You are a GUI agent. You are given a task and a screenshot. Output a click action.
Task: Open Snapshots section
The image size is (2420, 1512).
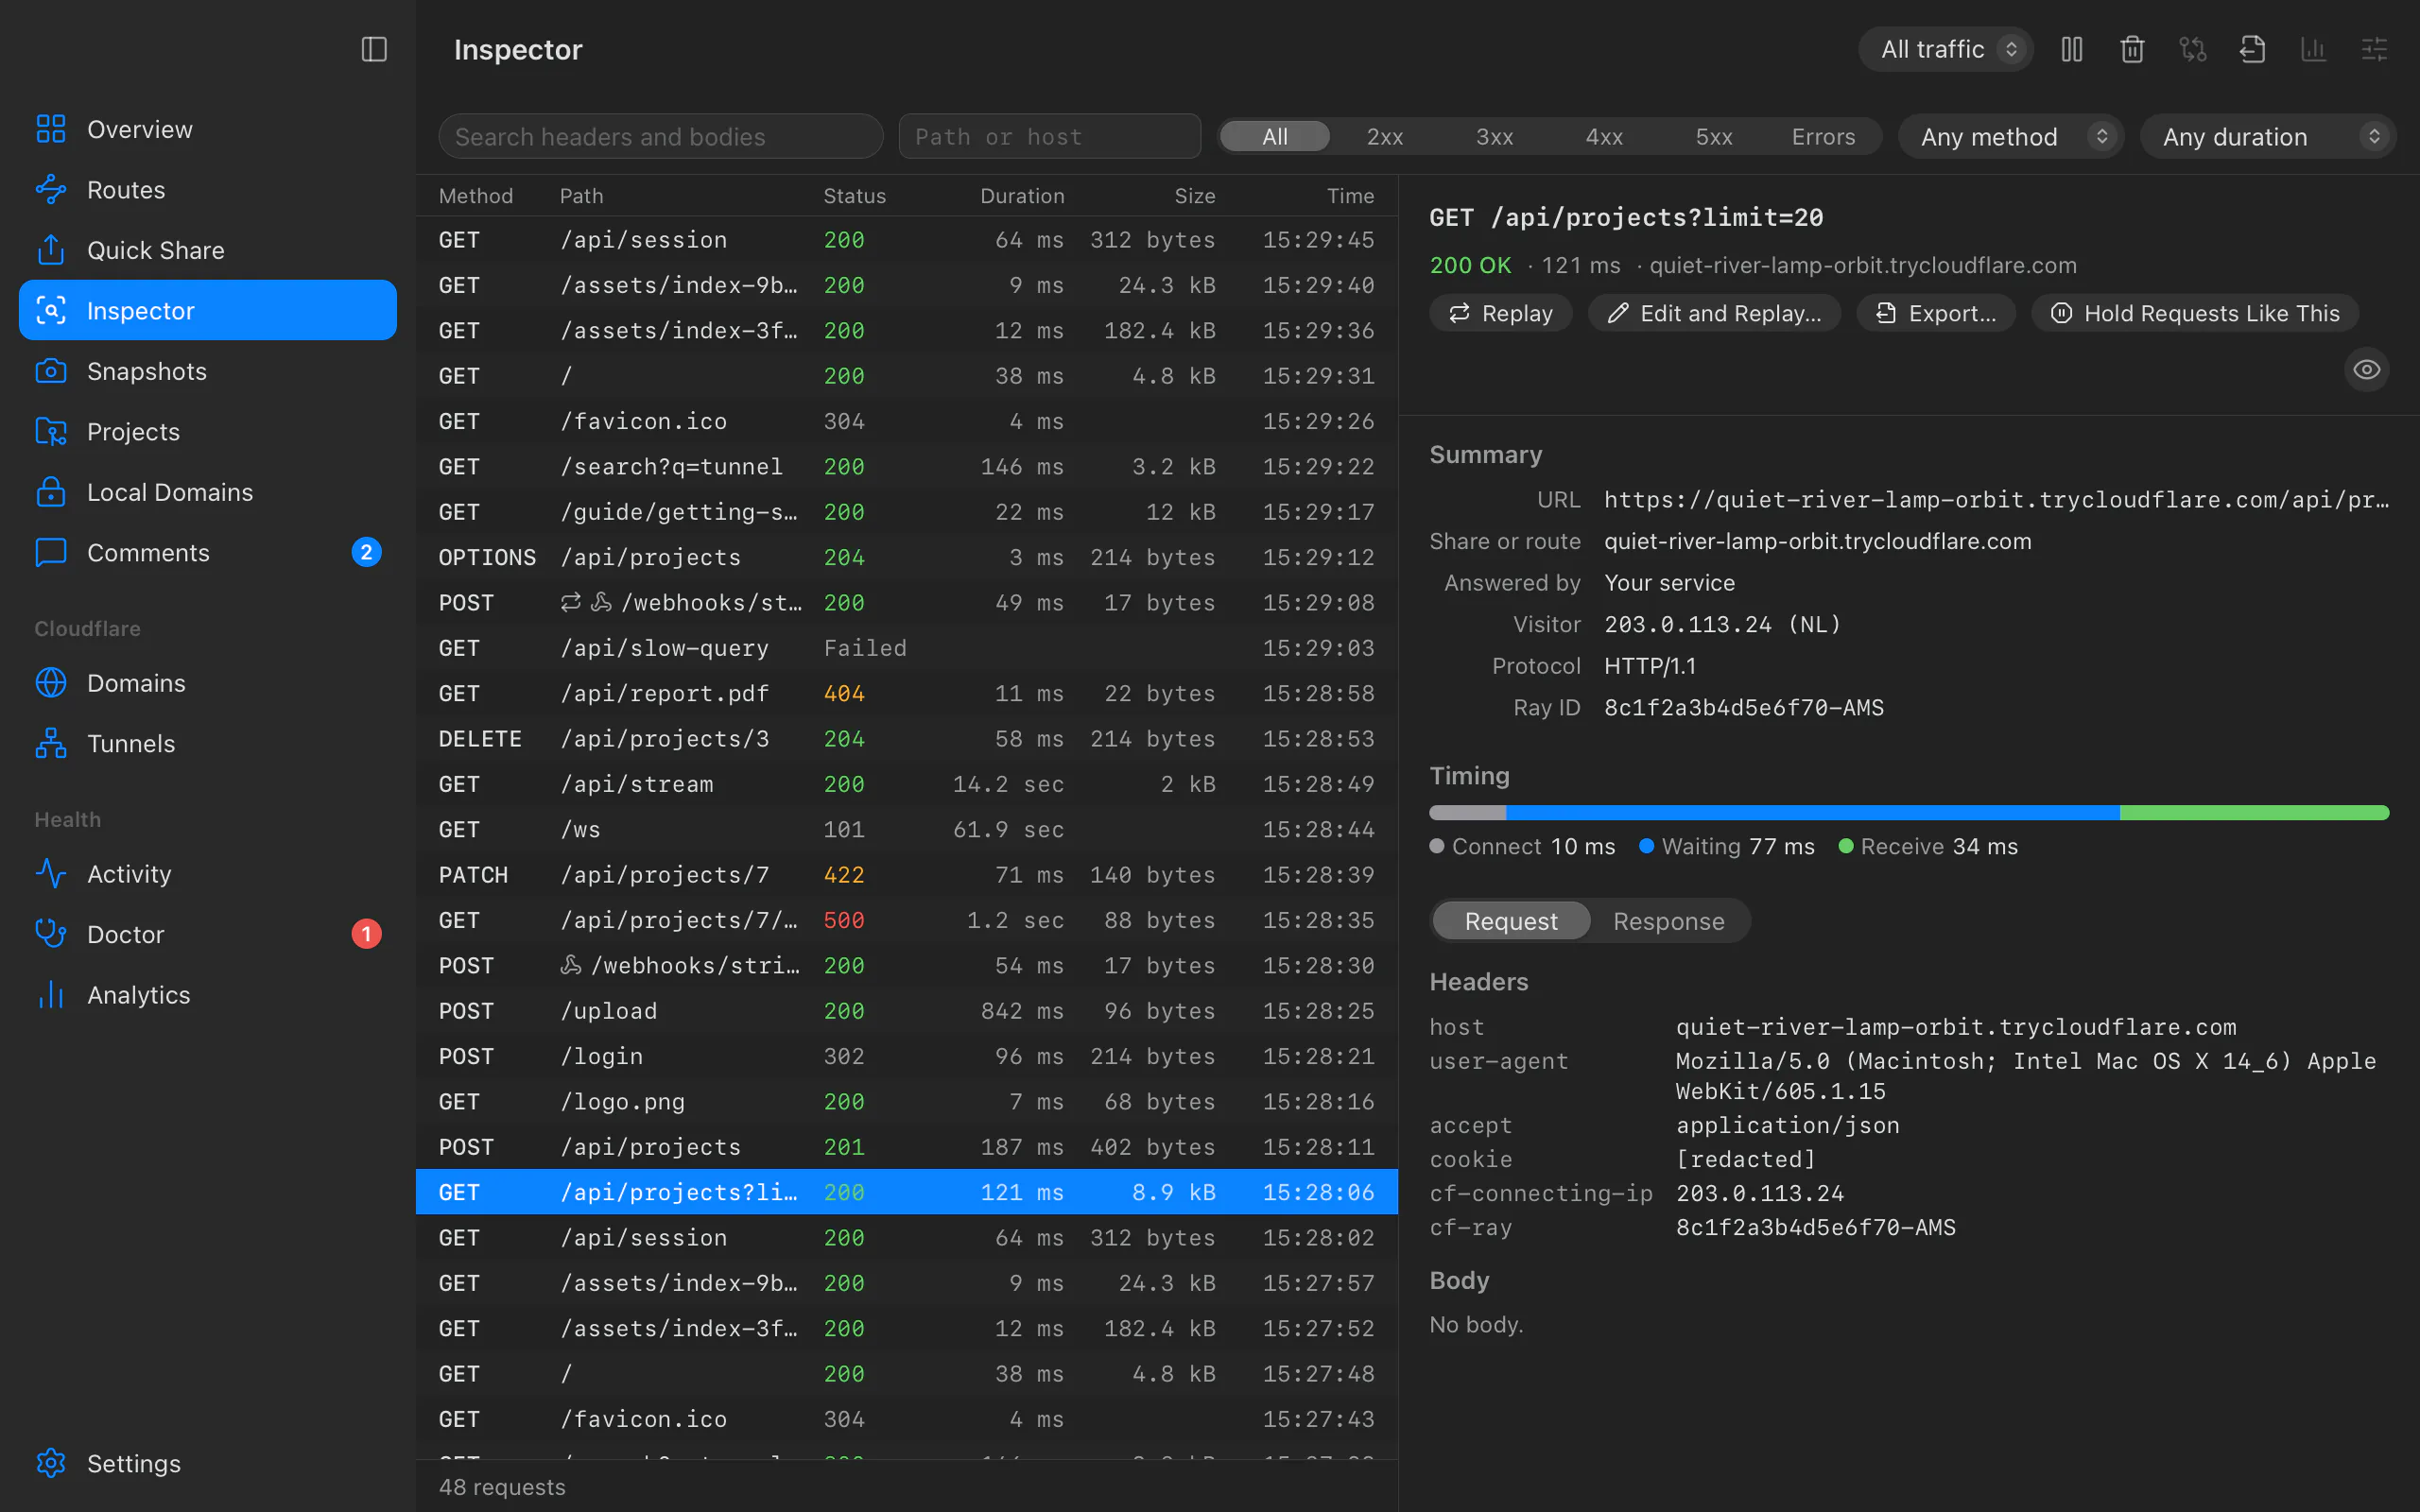coord(208,371)
